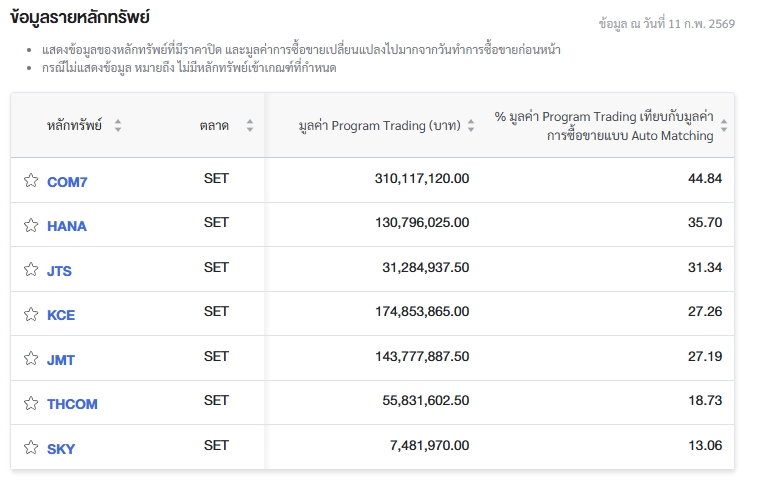Open the KCE stock link
The image size is (758, 489).
pyautogui.click(x=61, y=315)
